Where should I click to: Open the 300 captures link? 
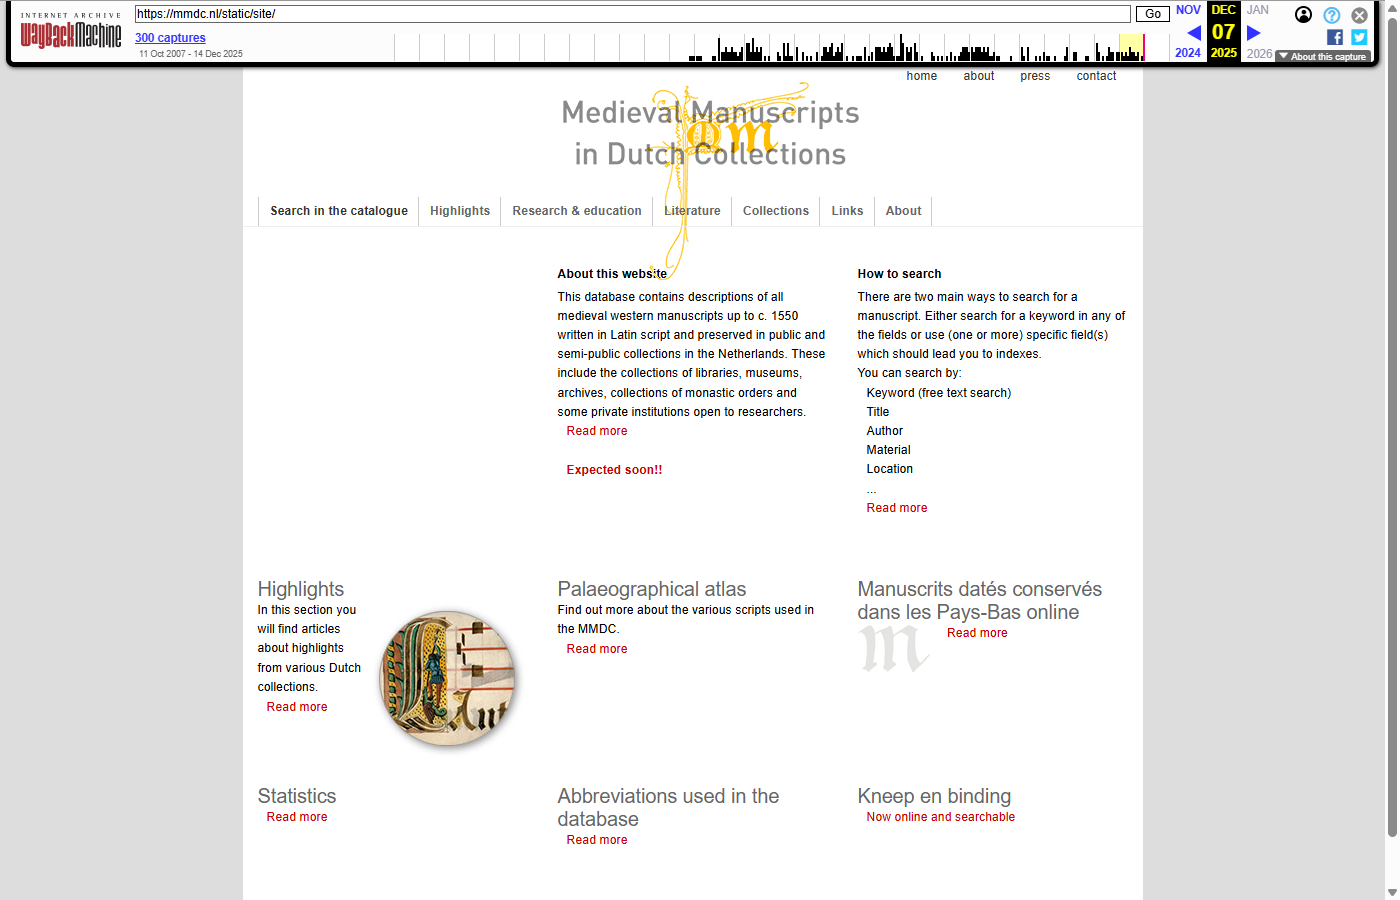(170, 37)
